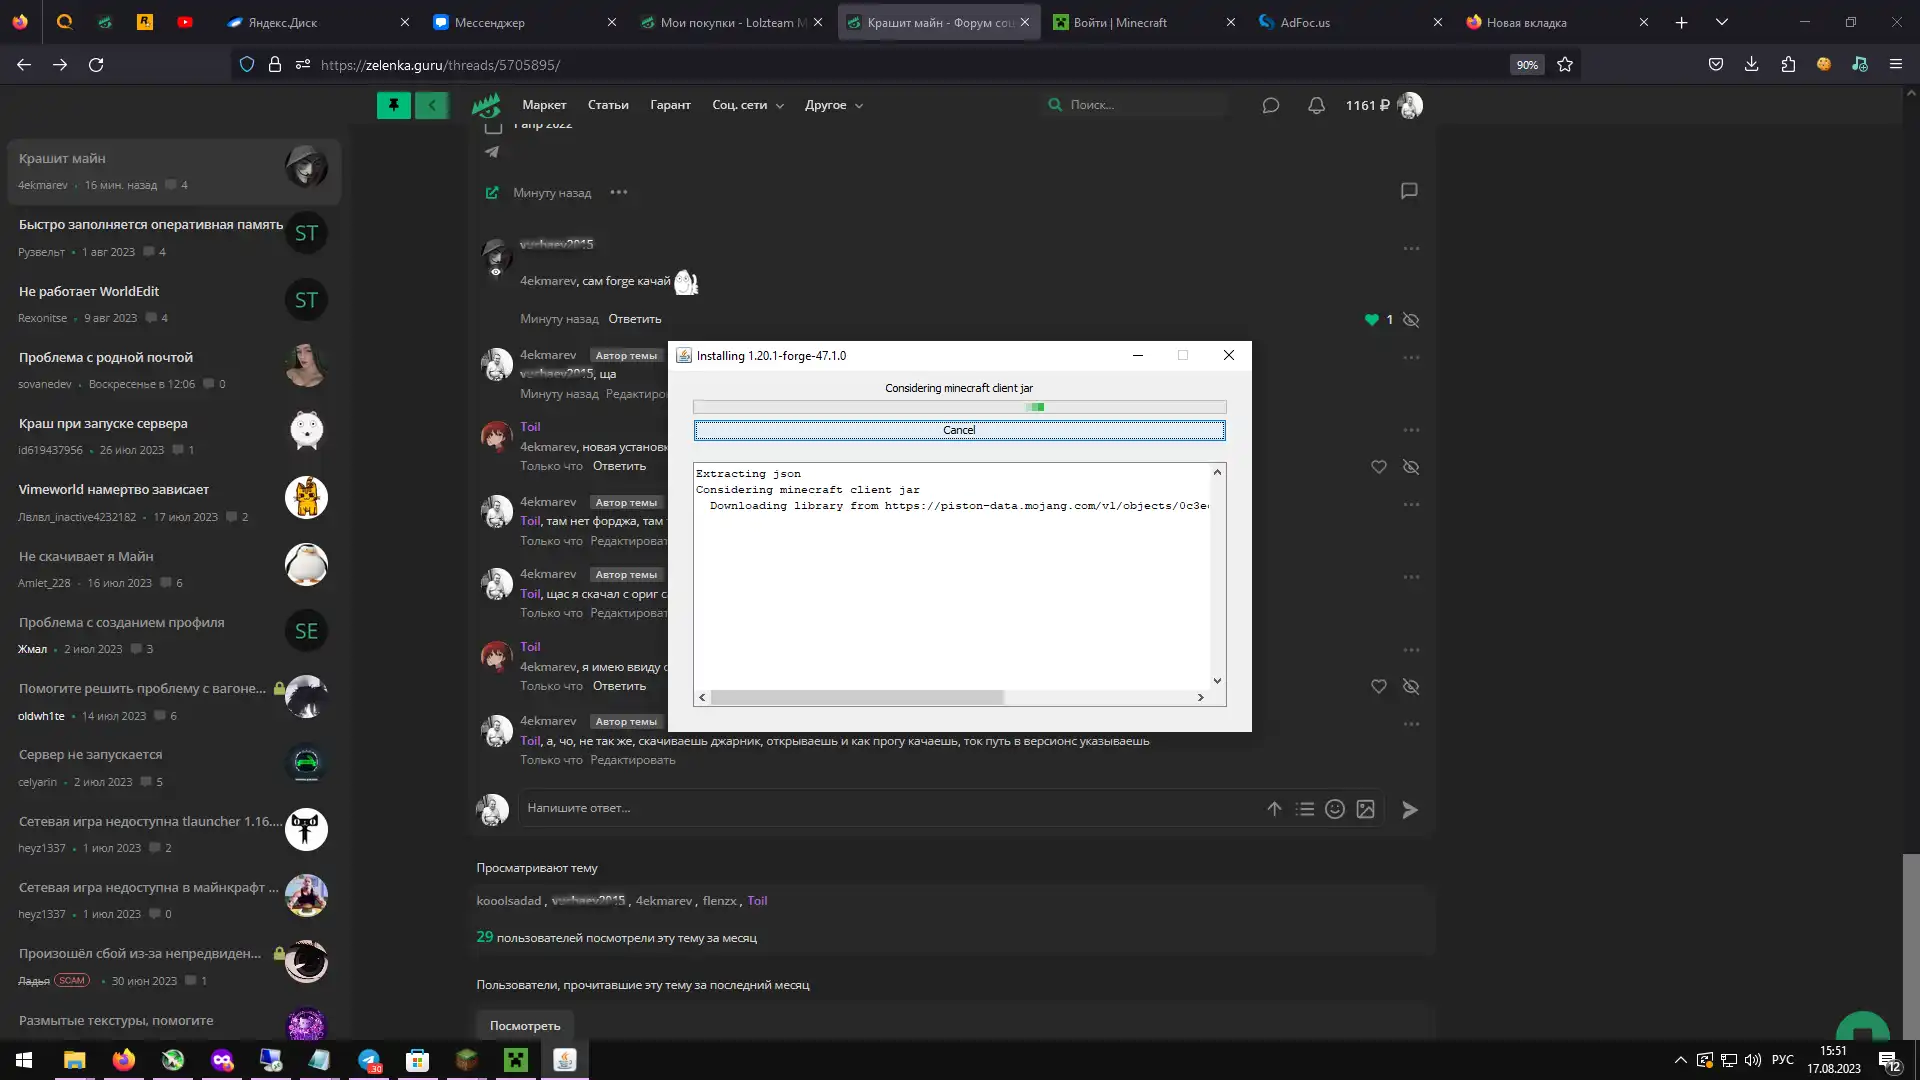Bookmark page with star icon in address bar

pyautogui.click(x=1565, y=65)
